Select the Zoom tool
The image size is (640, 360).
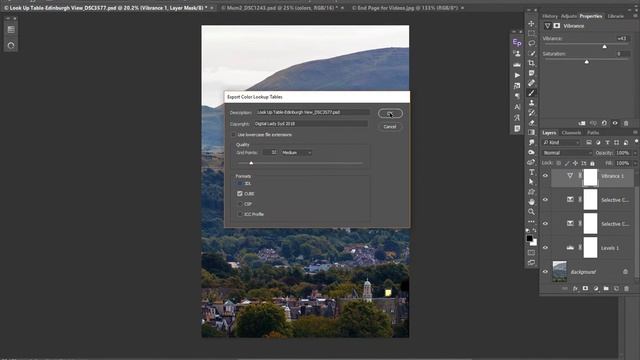[531, 211]
